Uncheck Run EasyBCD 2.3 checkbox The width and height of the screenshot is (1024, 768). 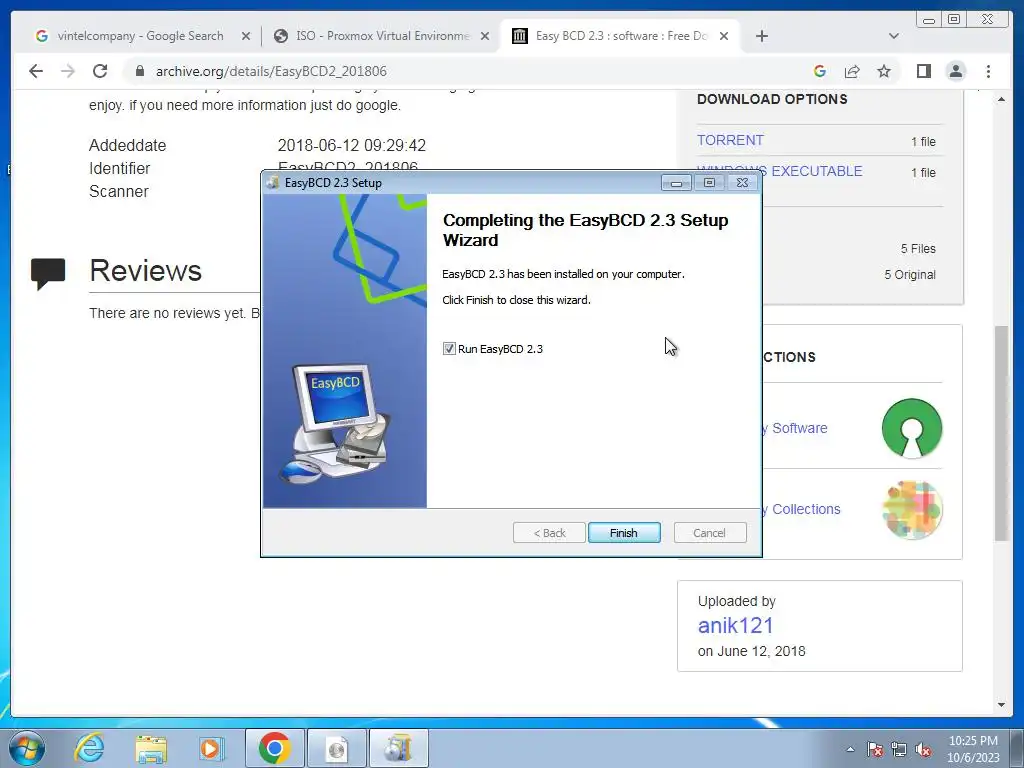449,349
